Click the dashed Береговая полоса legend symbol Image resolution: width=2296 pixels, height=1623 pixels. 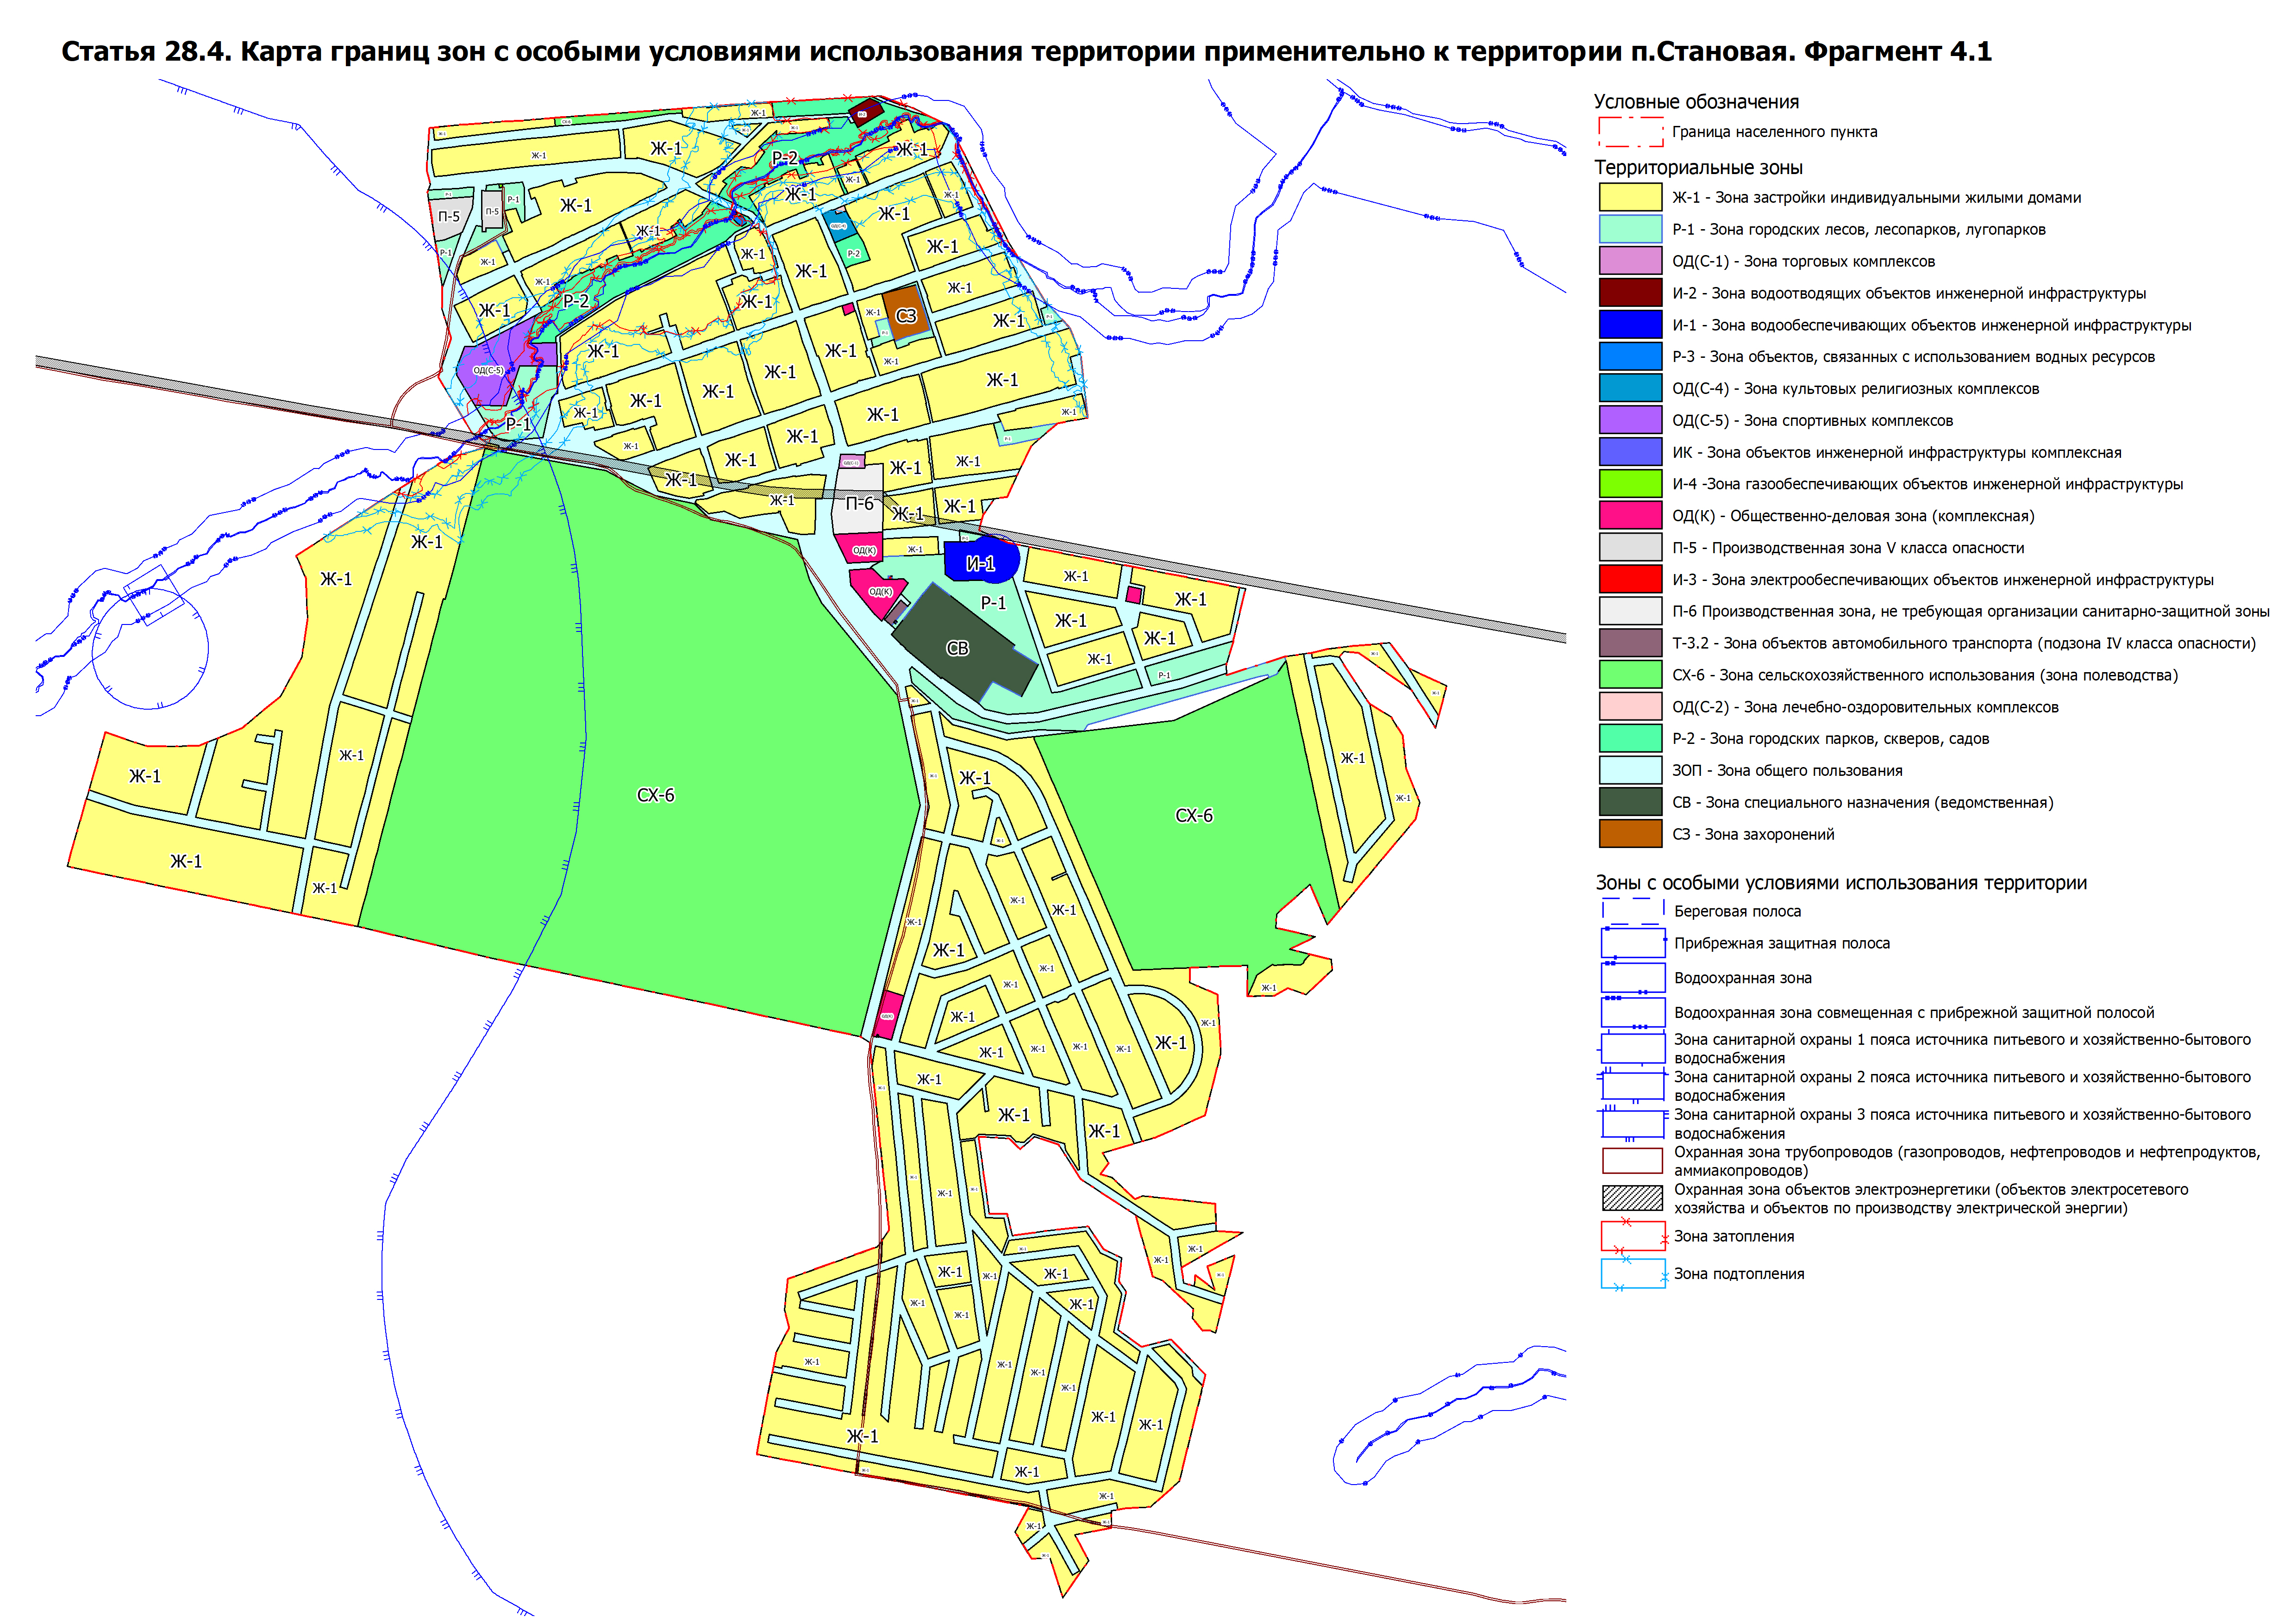click(x=1632, y=911)
